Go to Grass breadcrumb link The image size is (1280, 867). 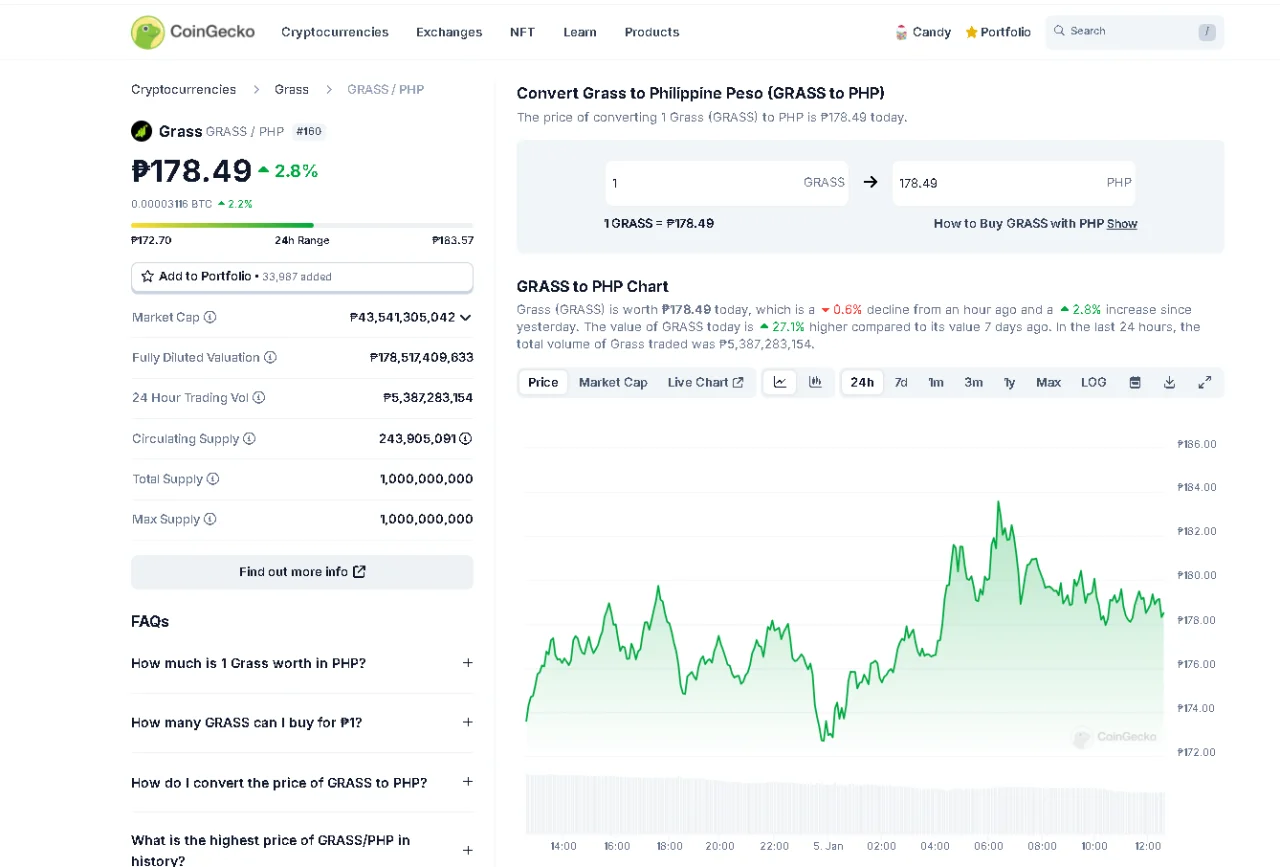point(292,90)
